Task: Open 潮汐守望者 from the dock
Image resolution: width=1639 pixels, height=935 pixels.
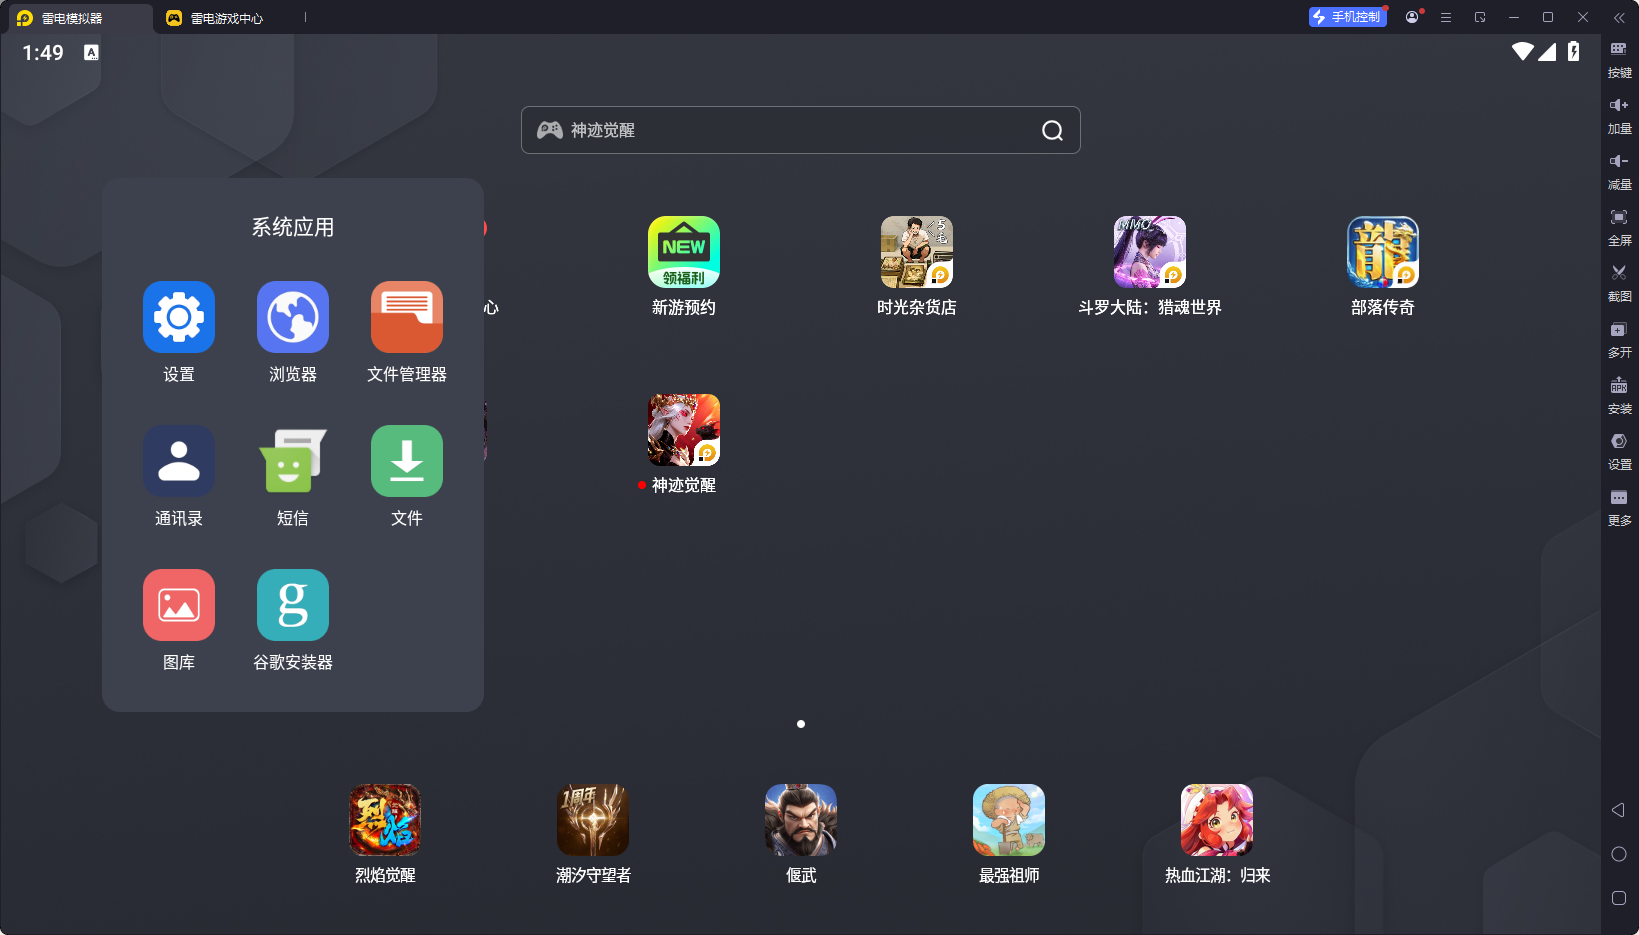Action: tap(593, 820)
